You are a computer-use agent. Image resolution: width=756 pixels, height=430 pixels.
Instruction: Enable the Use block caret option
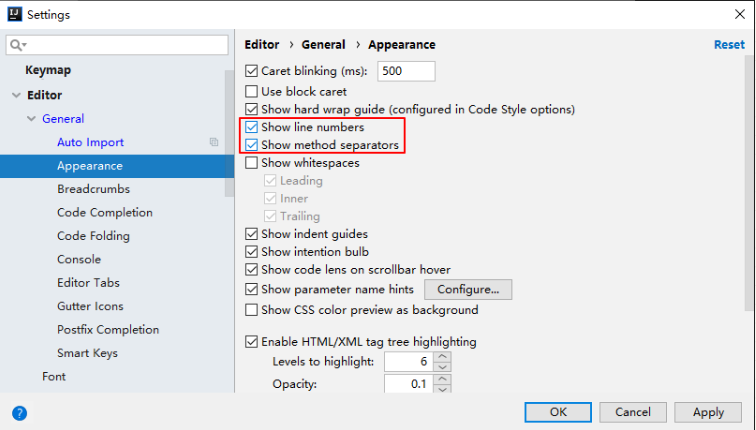coord(252,91)
